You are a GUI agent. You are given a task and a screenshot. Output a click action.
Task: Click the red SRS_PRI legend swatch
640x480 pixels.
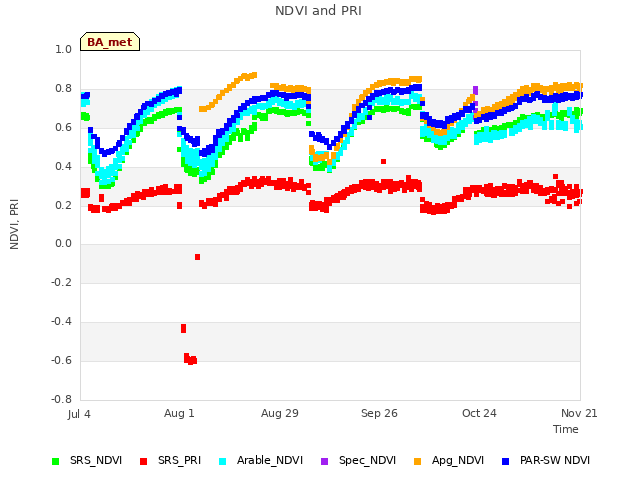(x=143, y=461)
